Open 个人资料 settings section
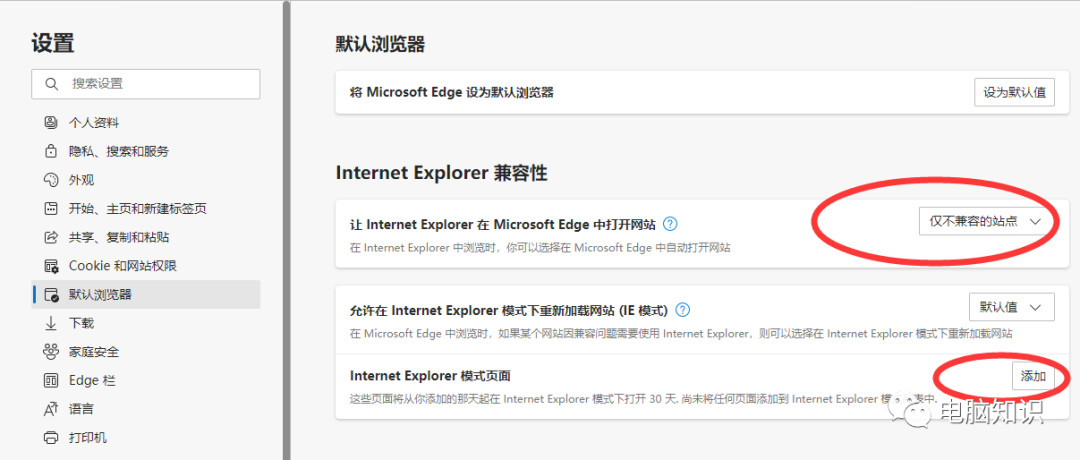 point(145,123)
